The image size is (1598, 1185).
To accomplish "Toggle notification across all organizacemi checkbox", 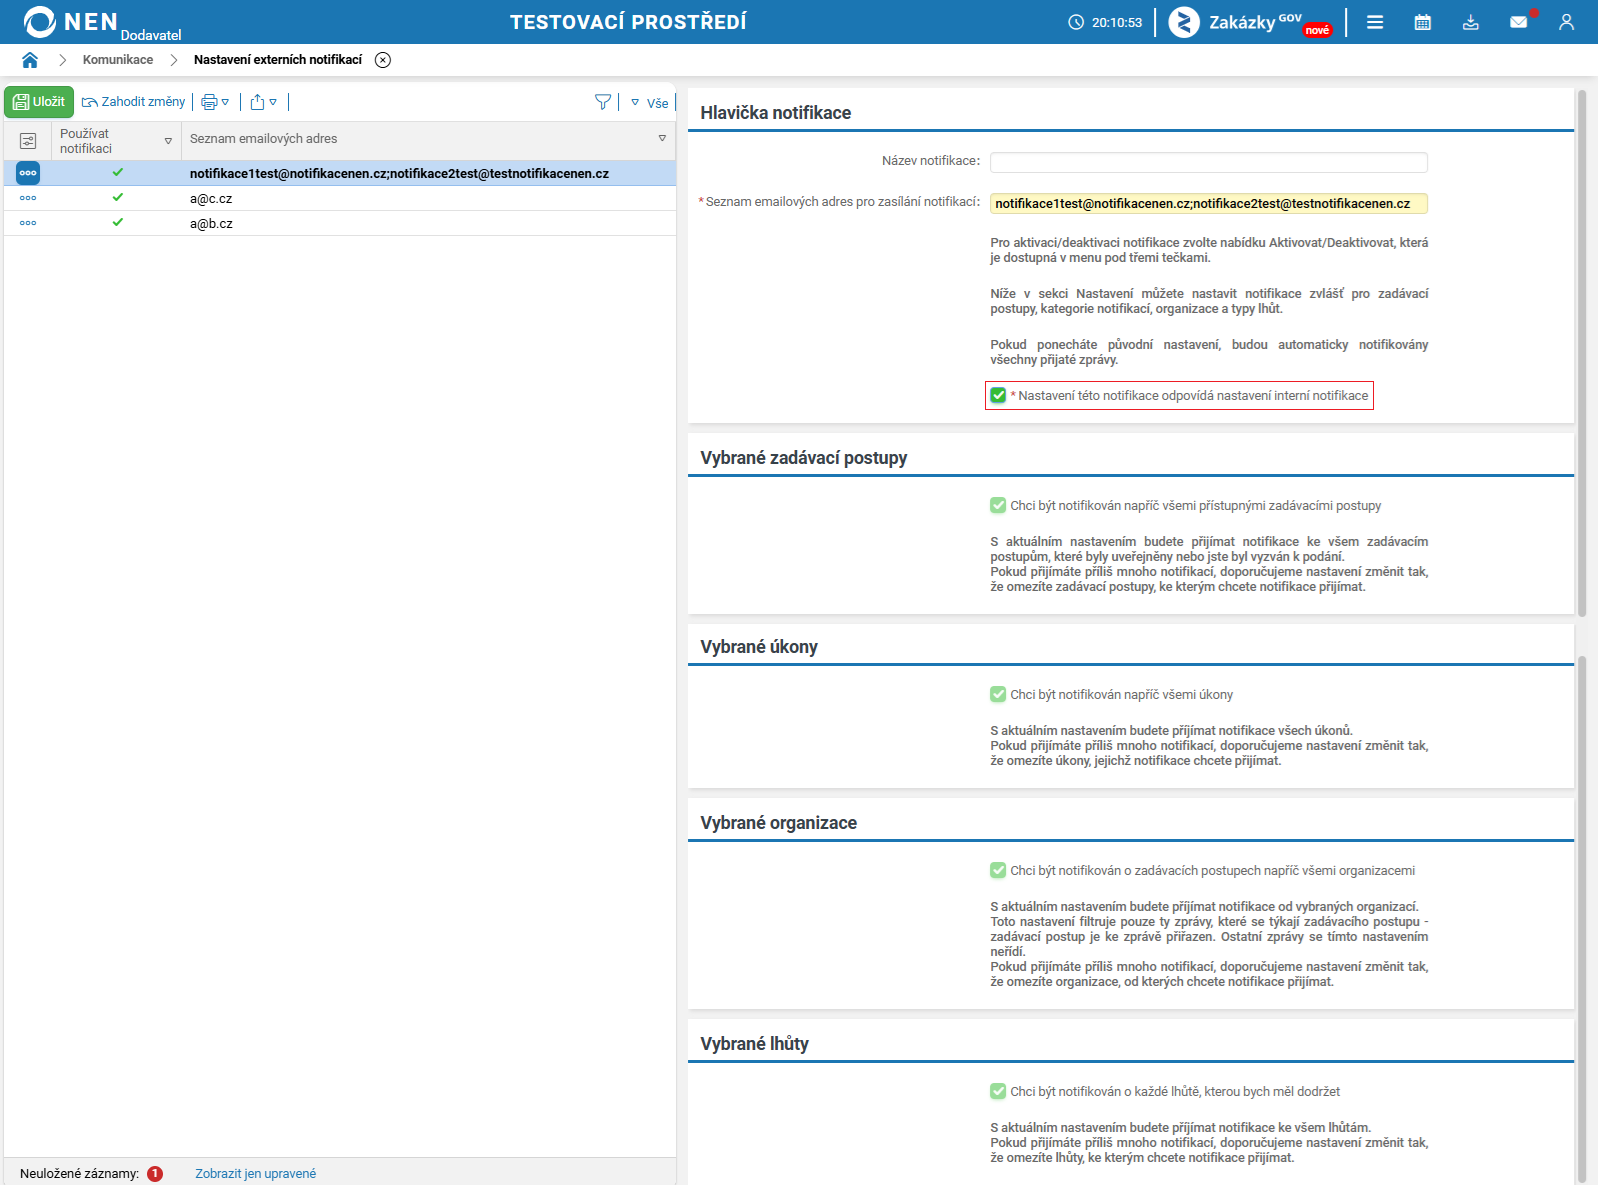I will click(998, 871).
